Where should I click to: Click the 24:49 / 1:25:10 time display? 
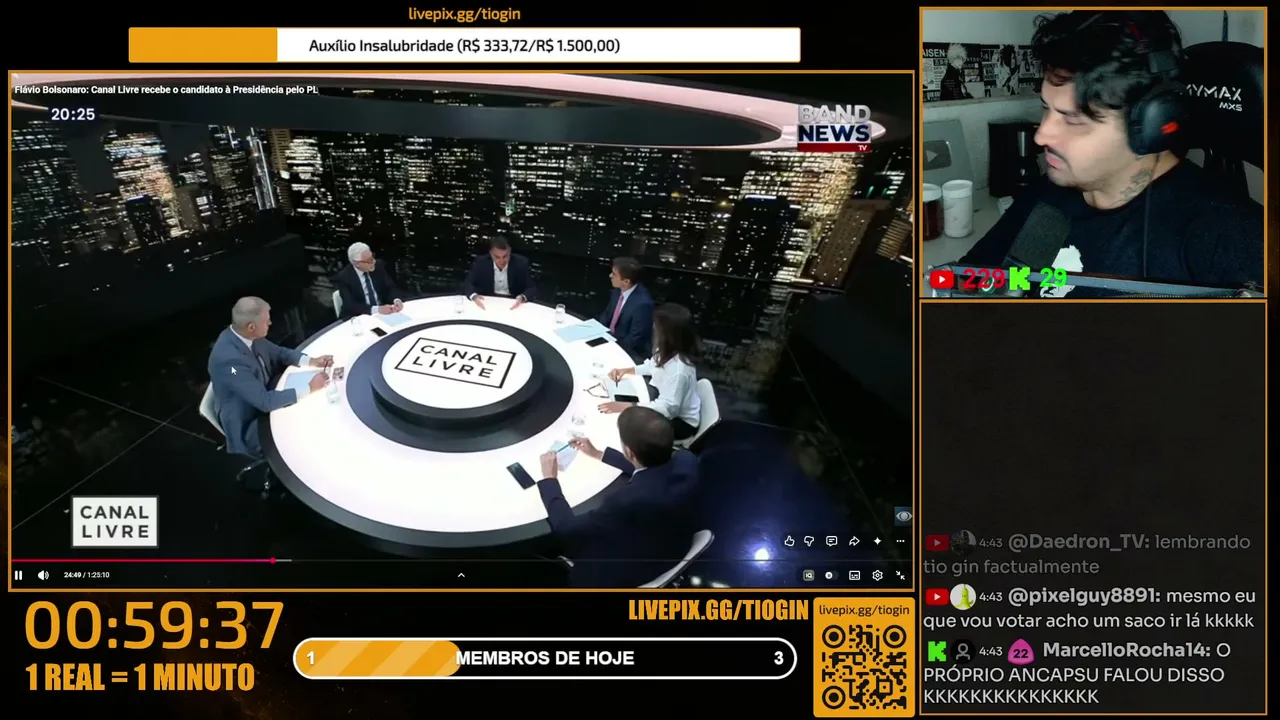coord(87,575)
